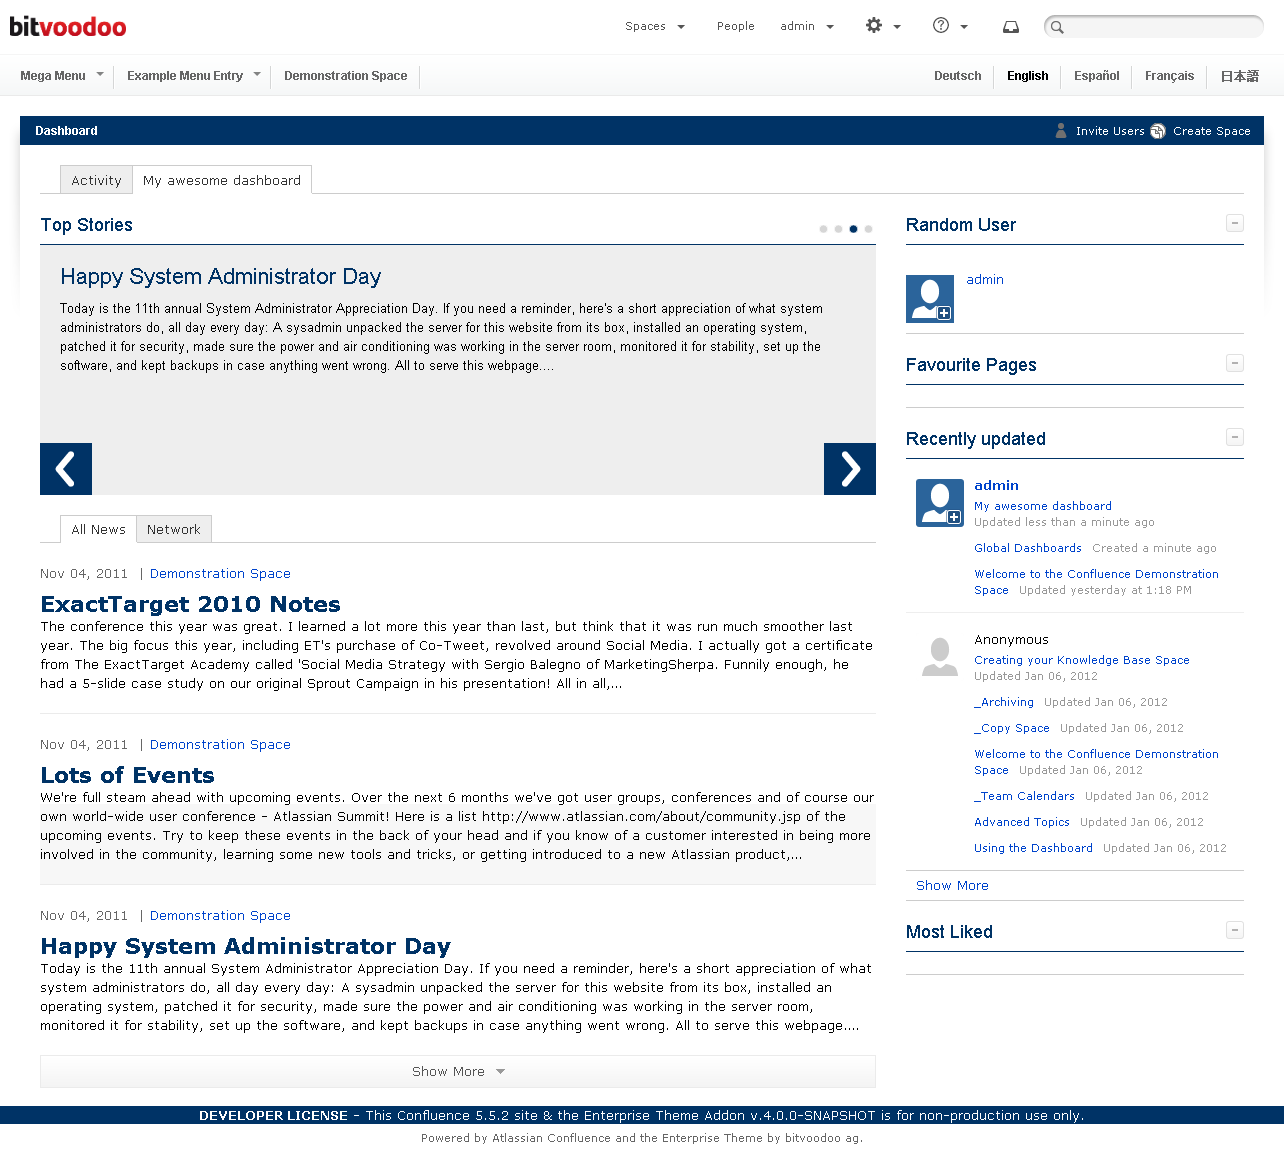Collapse the Random User panel
Viewport: 1284px width, 1150px height.
click(1235, 223)
